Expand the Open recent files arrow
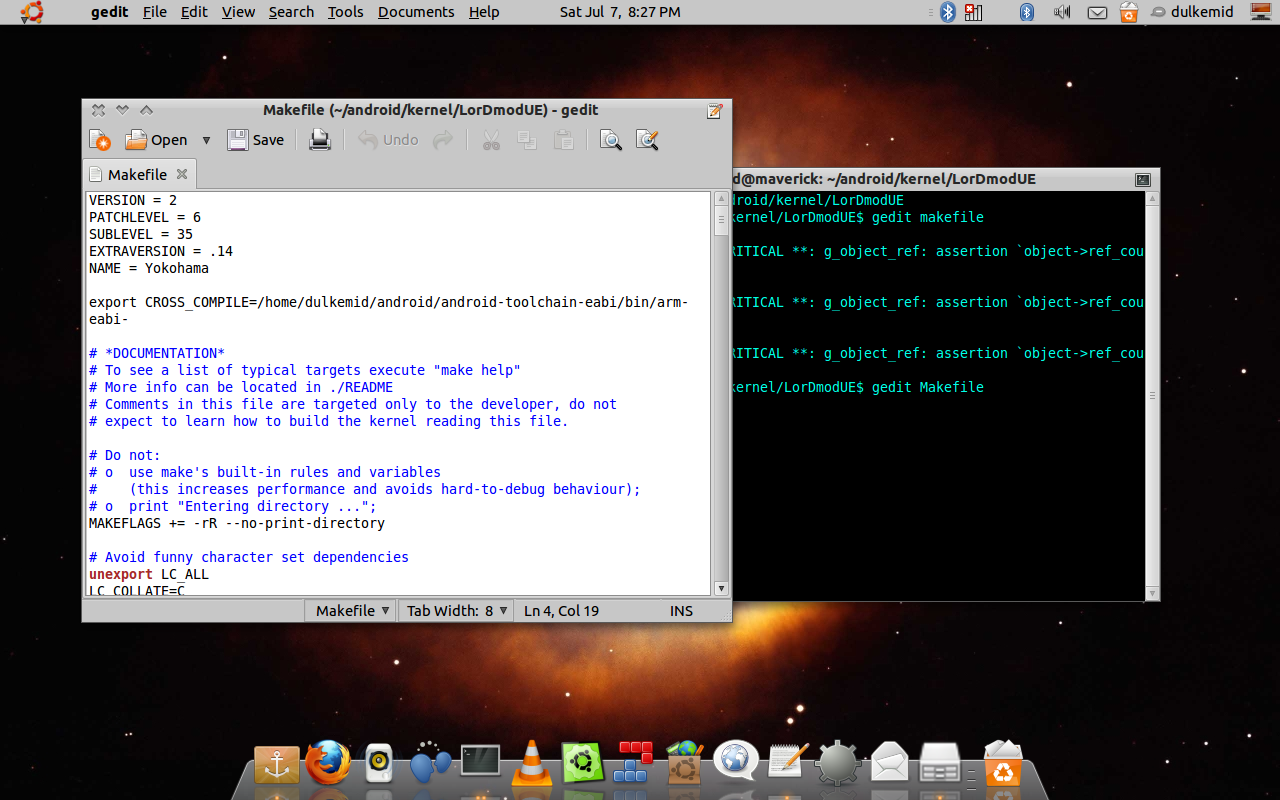Viewport: 1280px width, 800px height. pos(206,140)
